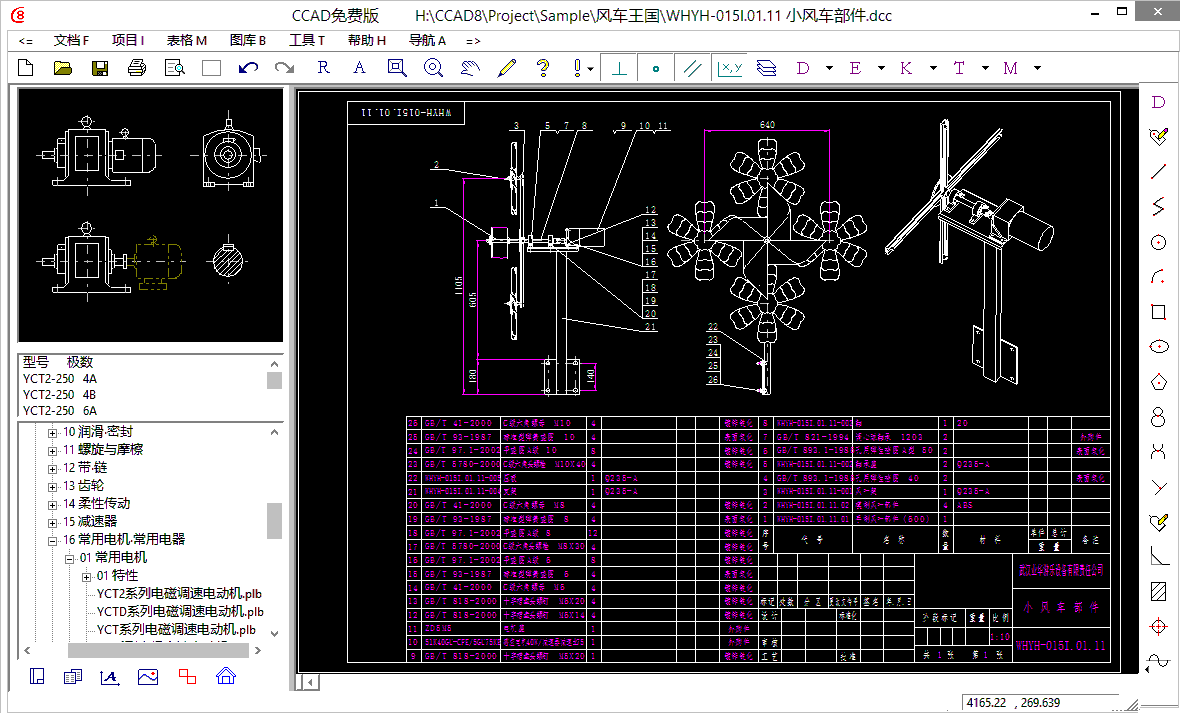Click the Undo arrow icon
The height and width of the screenshot is (713, 1180).
point(248,68)
